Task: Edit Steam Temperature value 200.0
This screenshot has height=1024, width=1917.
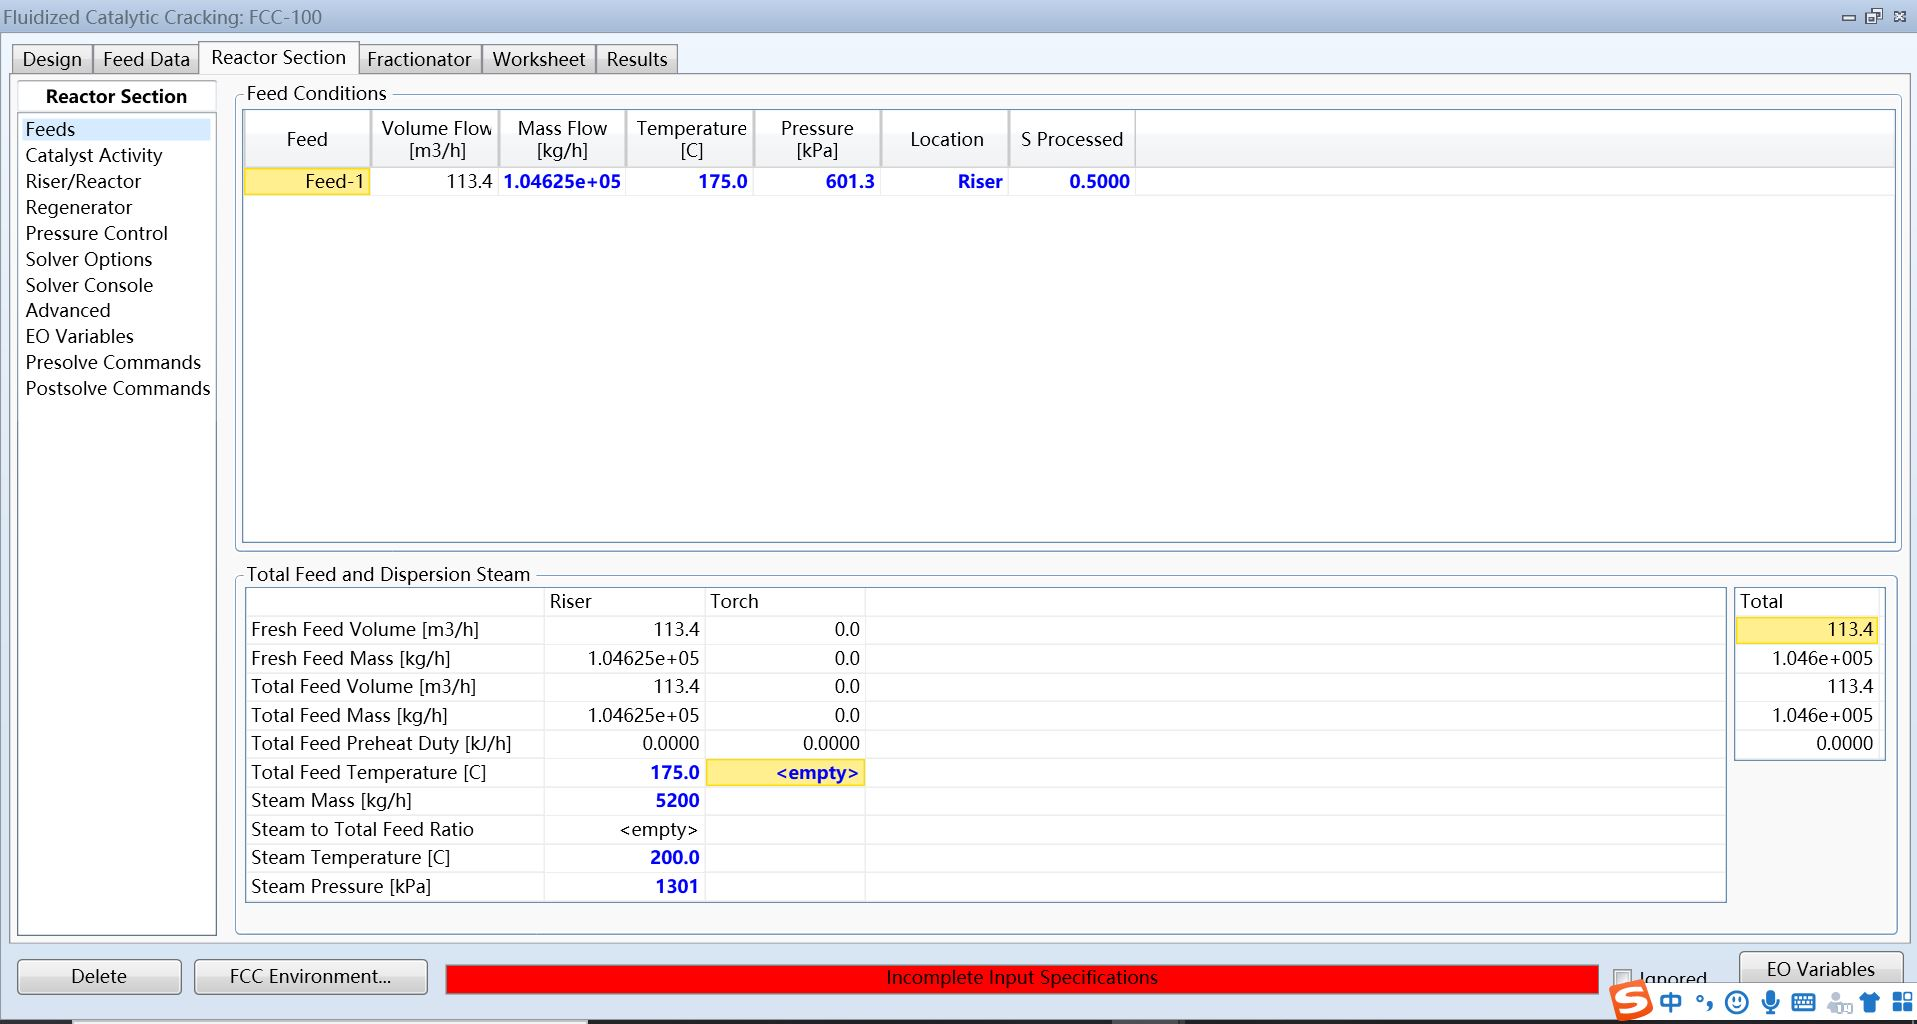Action: [625, 857]
